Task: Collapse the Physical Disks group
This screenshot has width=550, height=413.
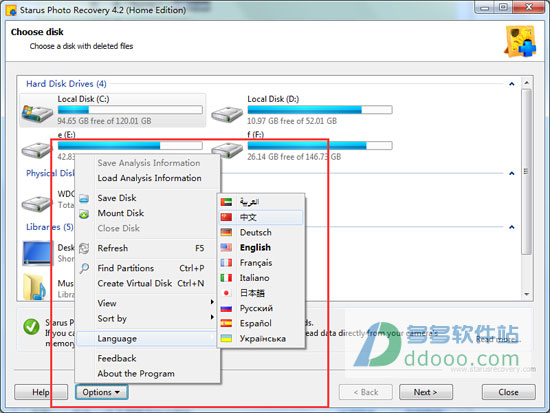Action: click(x=512, y=173)
